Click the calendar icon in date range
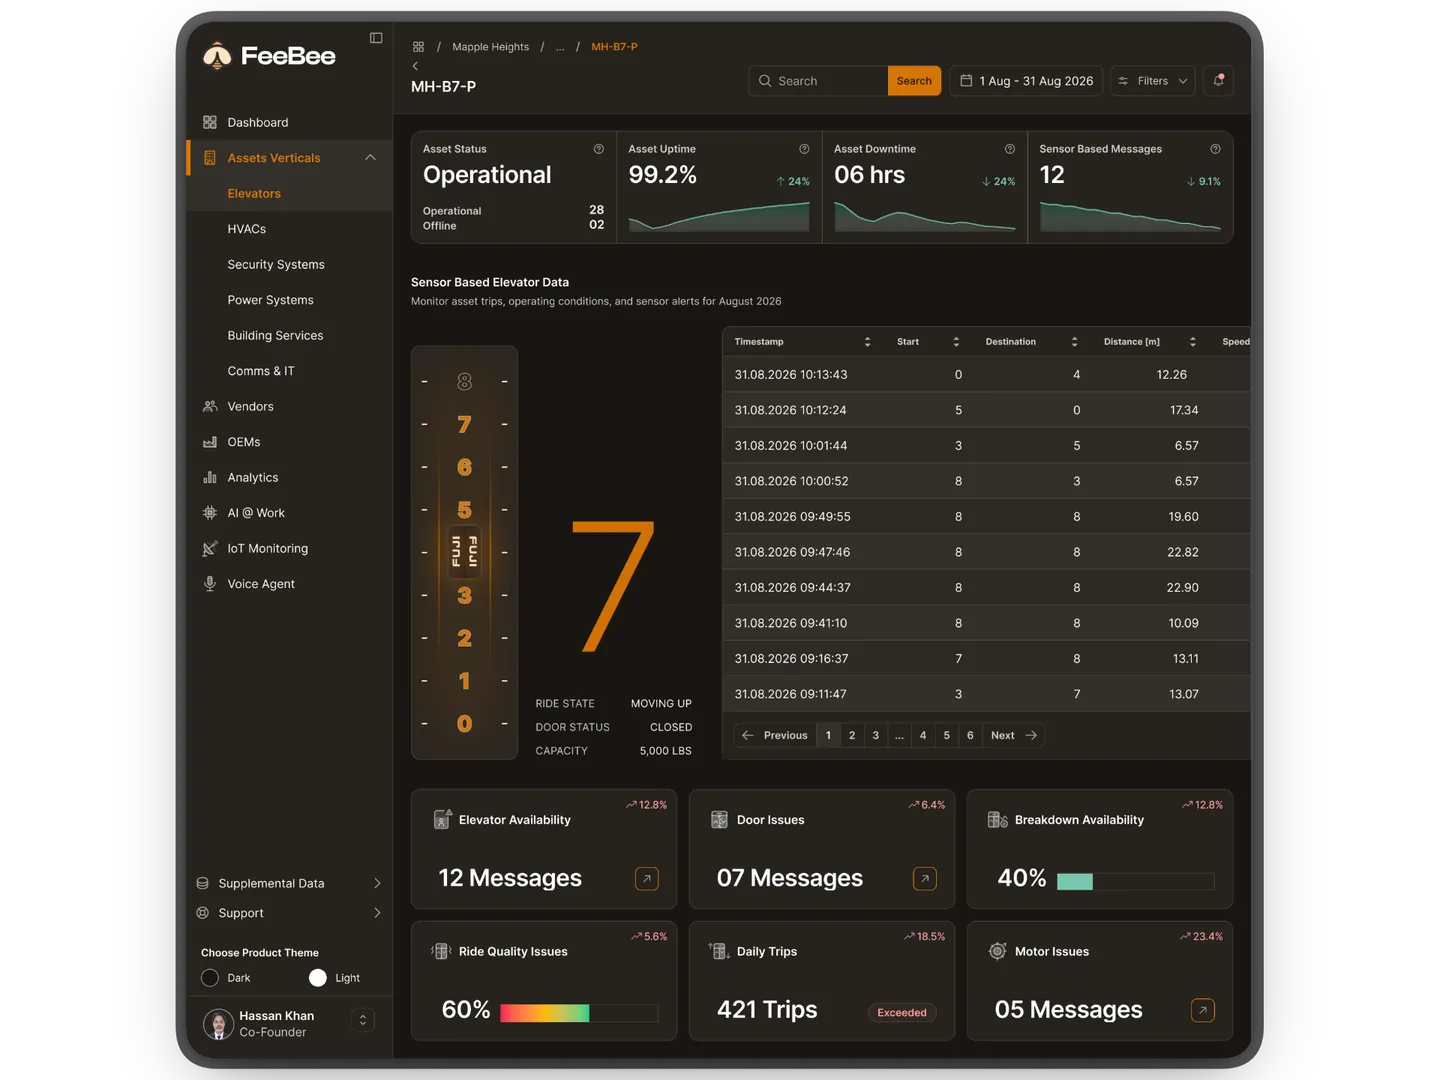This screenshot has width=1440, height=1080. click(x=966, y=81)
